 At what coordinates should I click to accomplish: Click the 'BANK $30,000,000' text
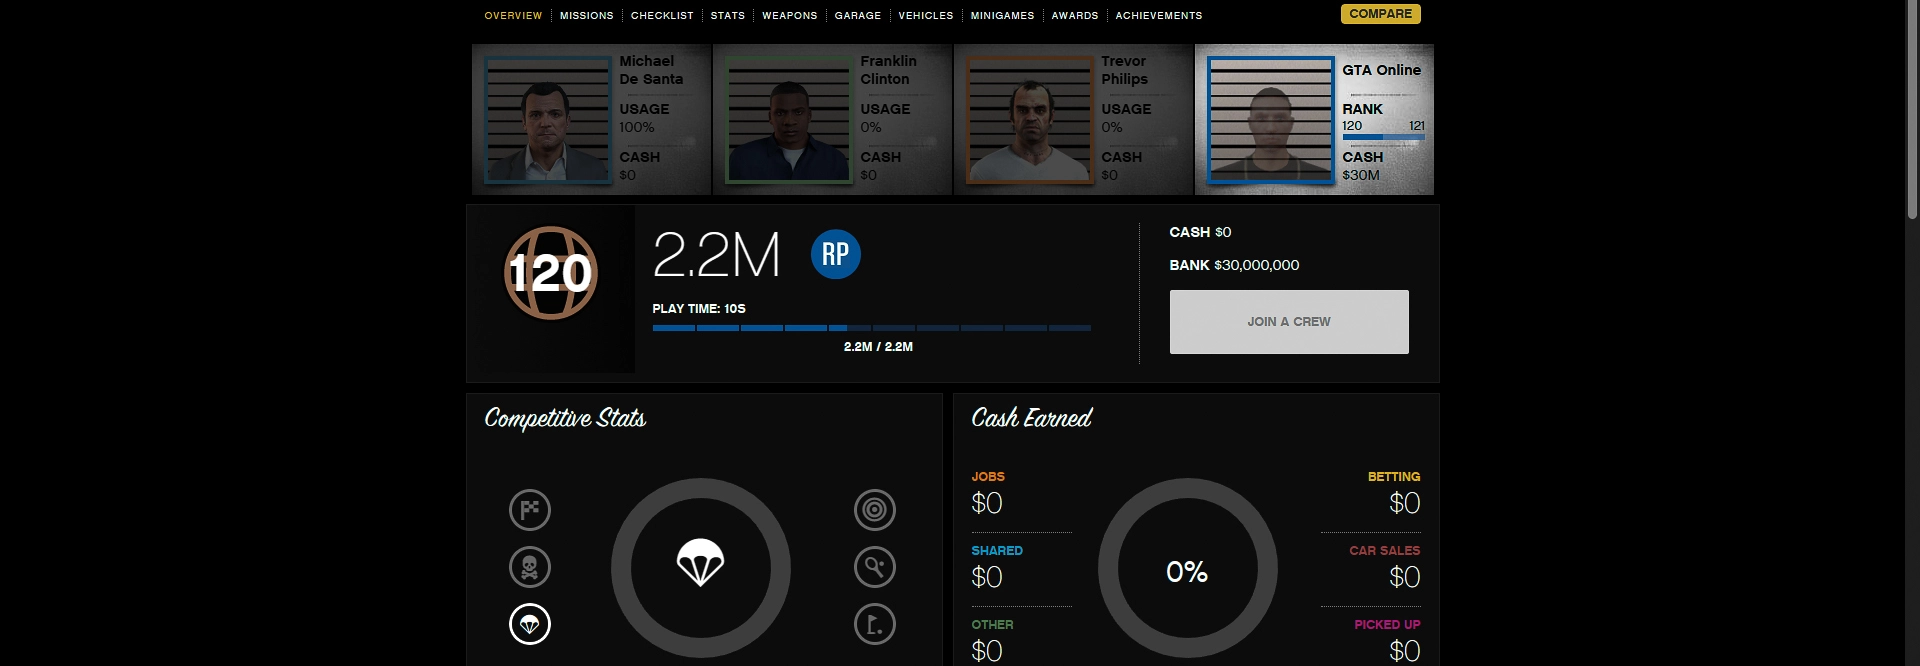[1234, 265]
